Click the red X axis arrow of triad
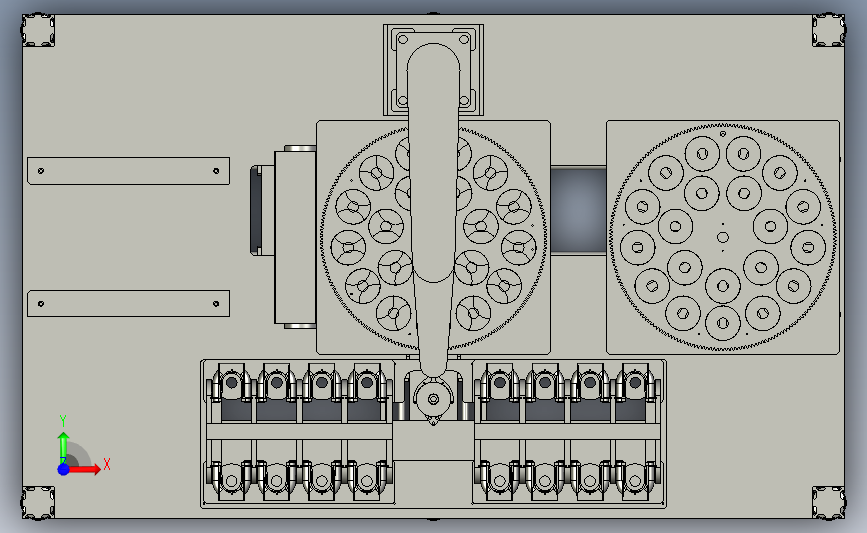The width and height of the screenshot is (867, 533). 86,469
